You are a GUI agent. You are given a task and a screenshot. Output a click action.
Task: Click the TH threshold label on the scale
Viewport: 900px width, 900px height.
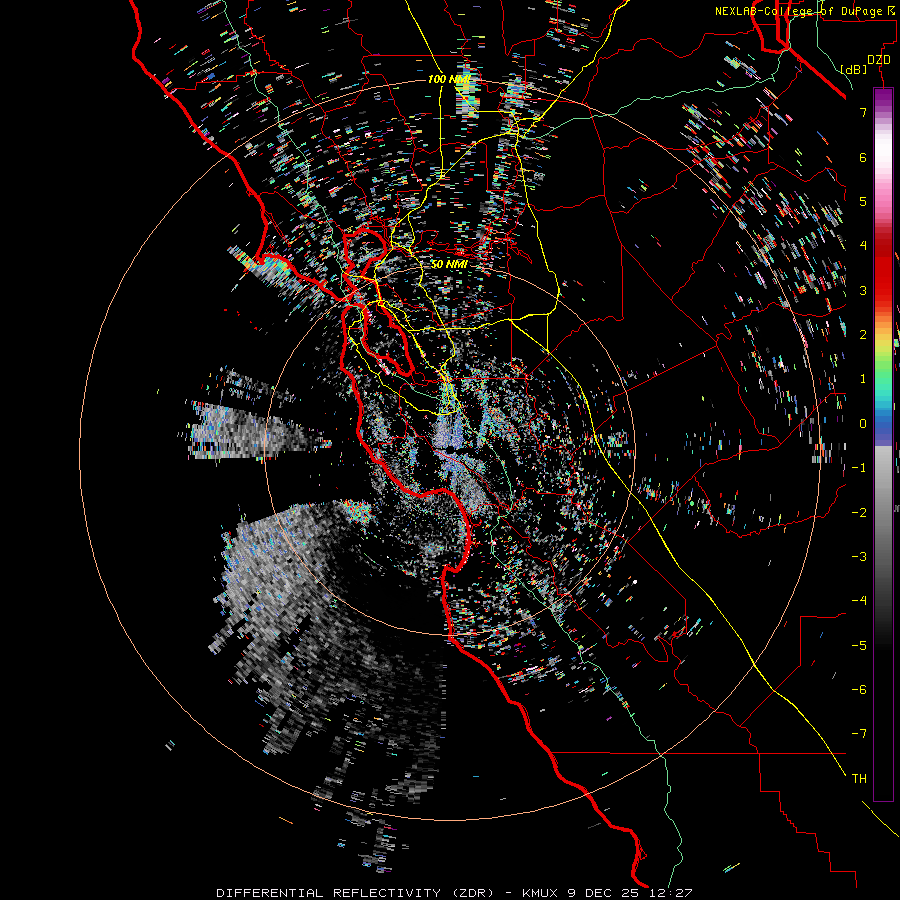click(x=859, y=779)
